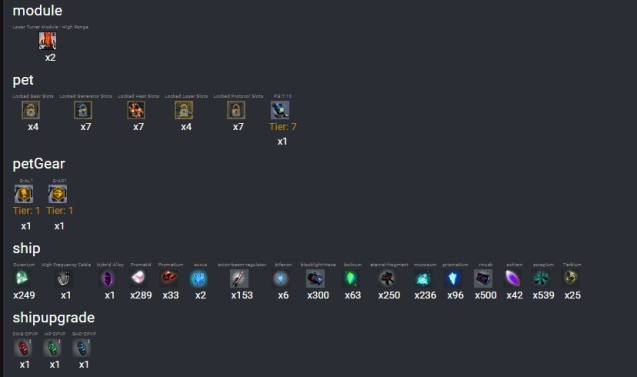Click the green crystal icon with x63
Screen dimensions: 637x377
pos(351,278)
